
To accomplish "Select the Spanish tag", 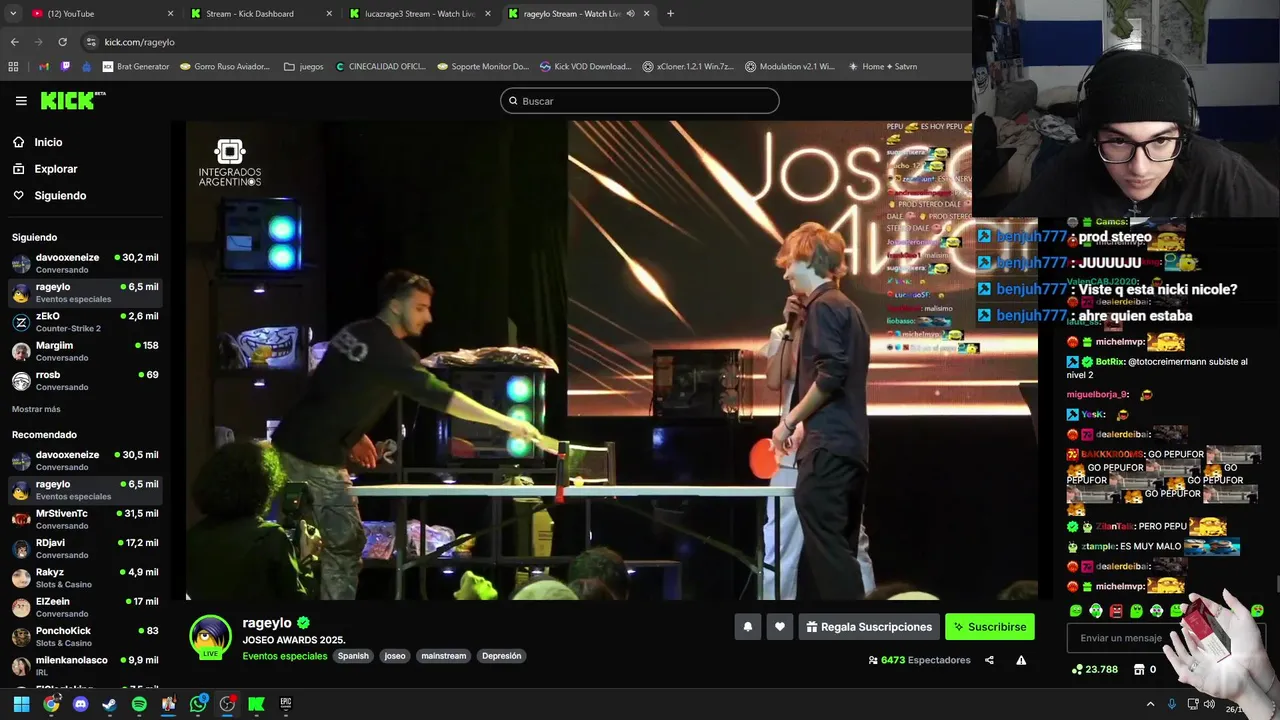I will point(353,656).
